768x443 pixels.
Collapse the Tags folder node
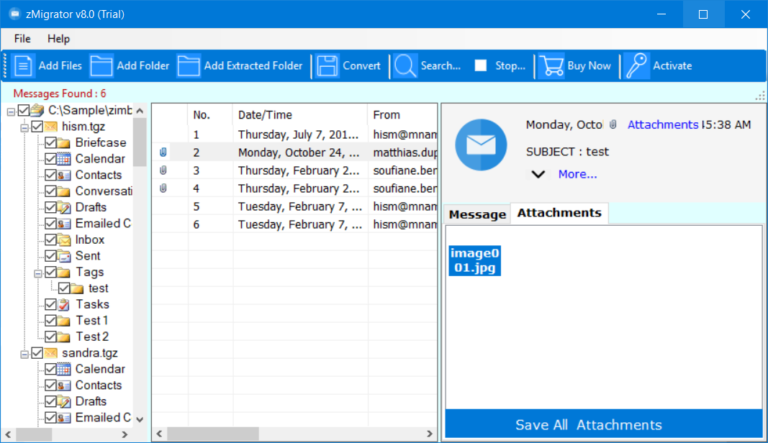coord(37,273)
